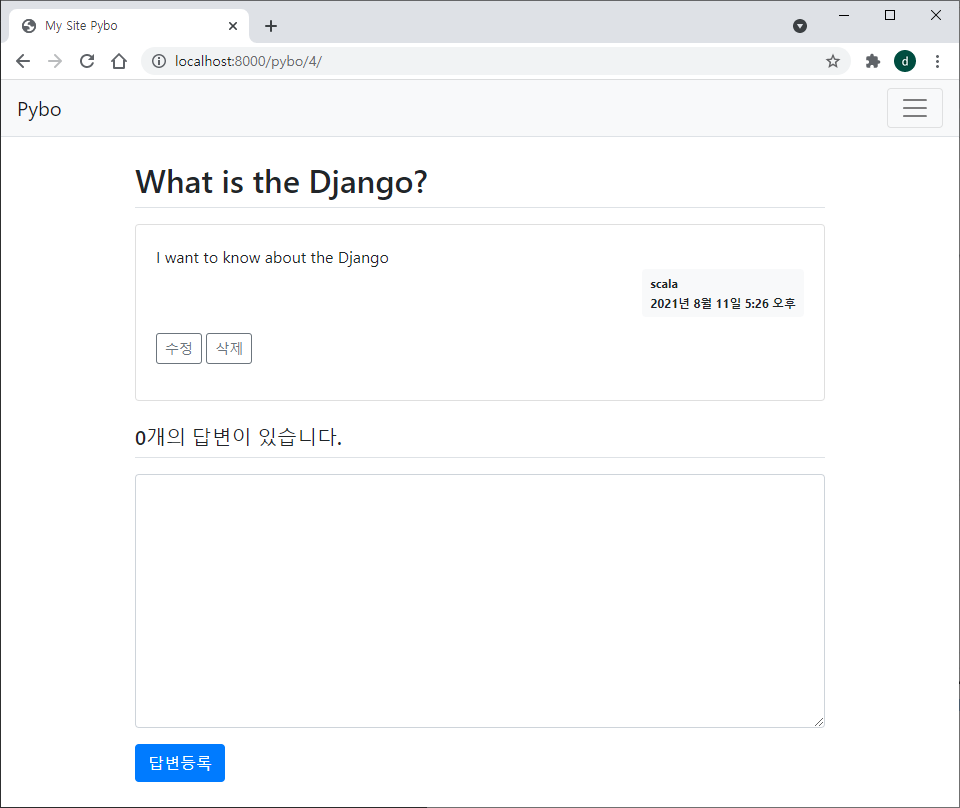
Task: Click the address bar URL
Action: pos(248,61)
